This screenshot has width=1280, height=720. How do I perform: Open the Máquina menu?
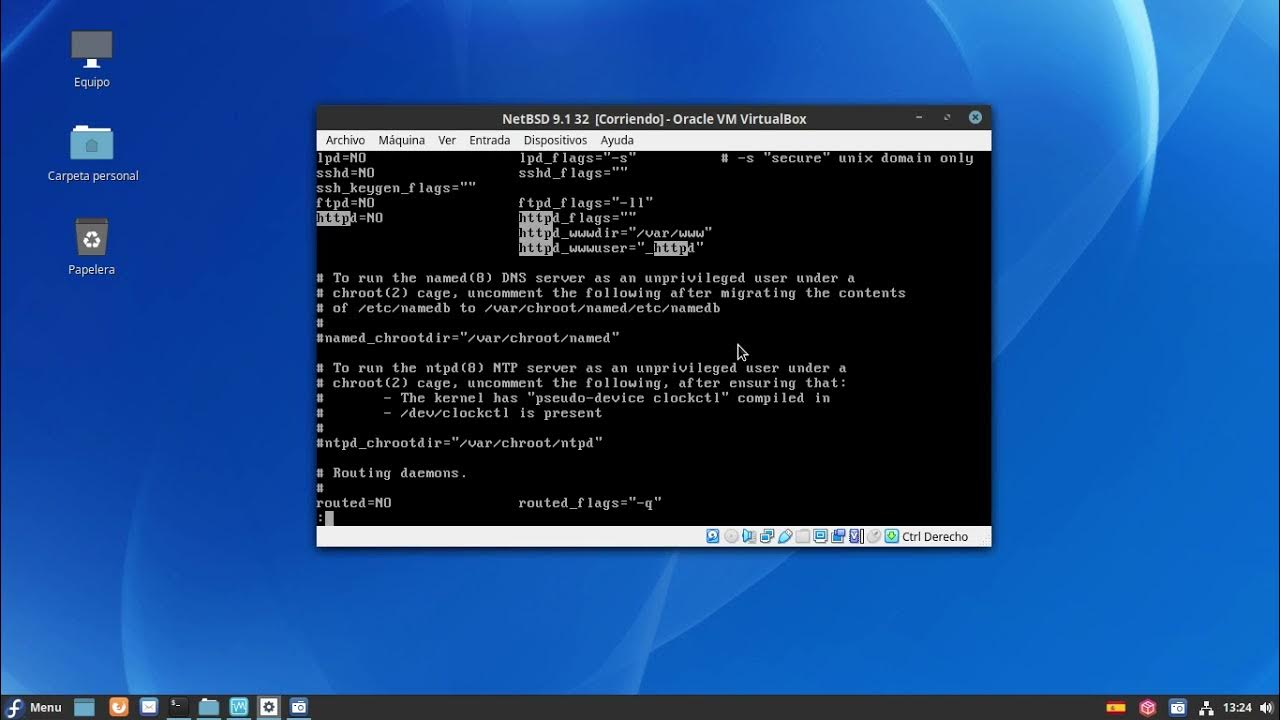[x=401, y=140]
